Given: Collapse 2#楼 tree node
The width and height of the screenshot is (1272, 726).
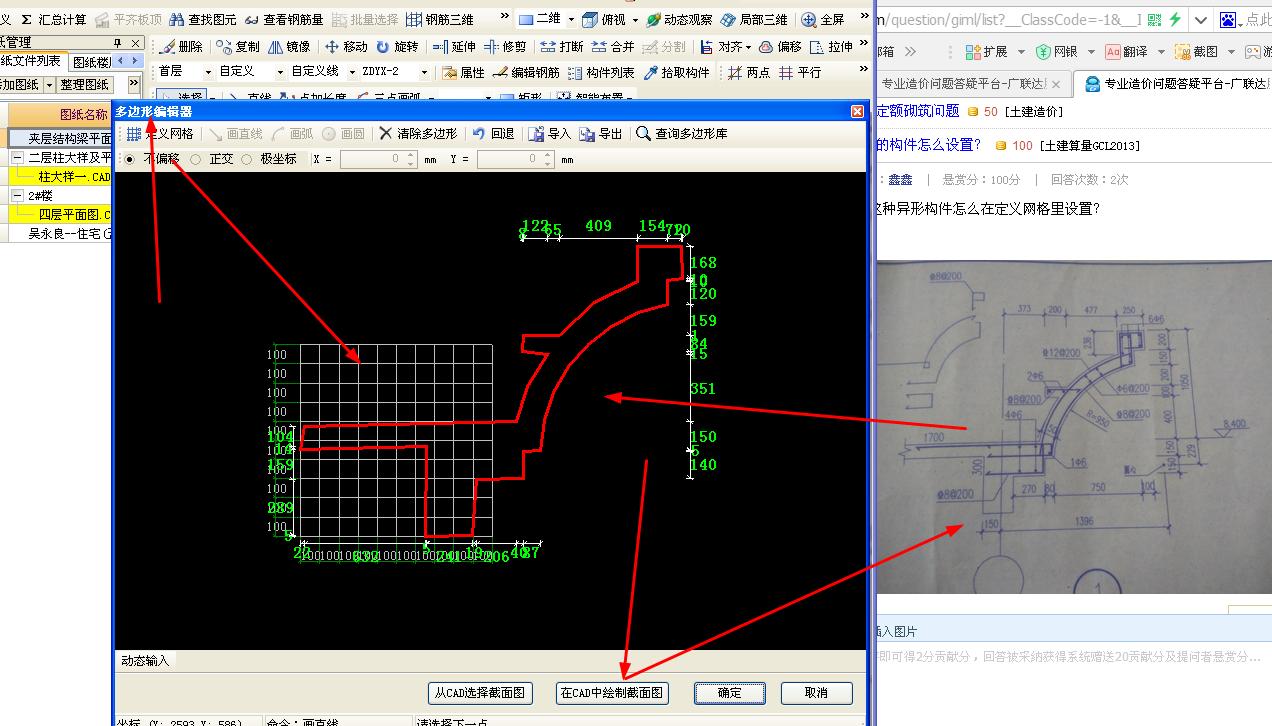Looking at the screenshot, I should pyautogui.click(x=18, y=195).
